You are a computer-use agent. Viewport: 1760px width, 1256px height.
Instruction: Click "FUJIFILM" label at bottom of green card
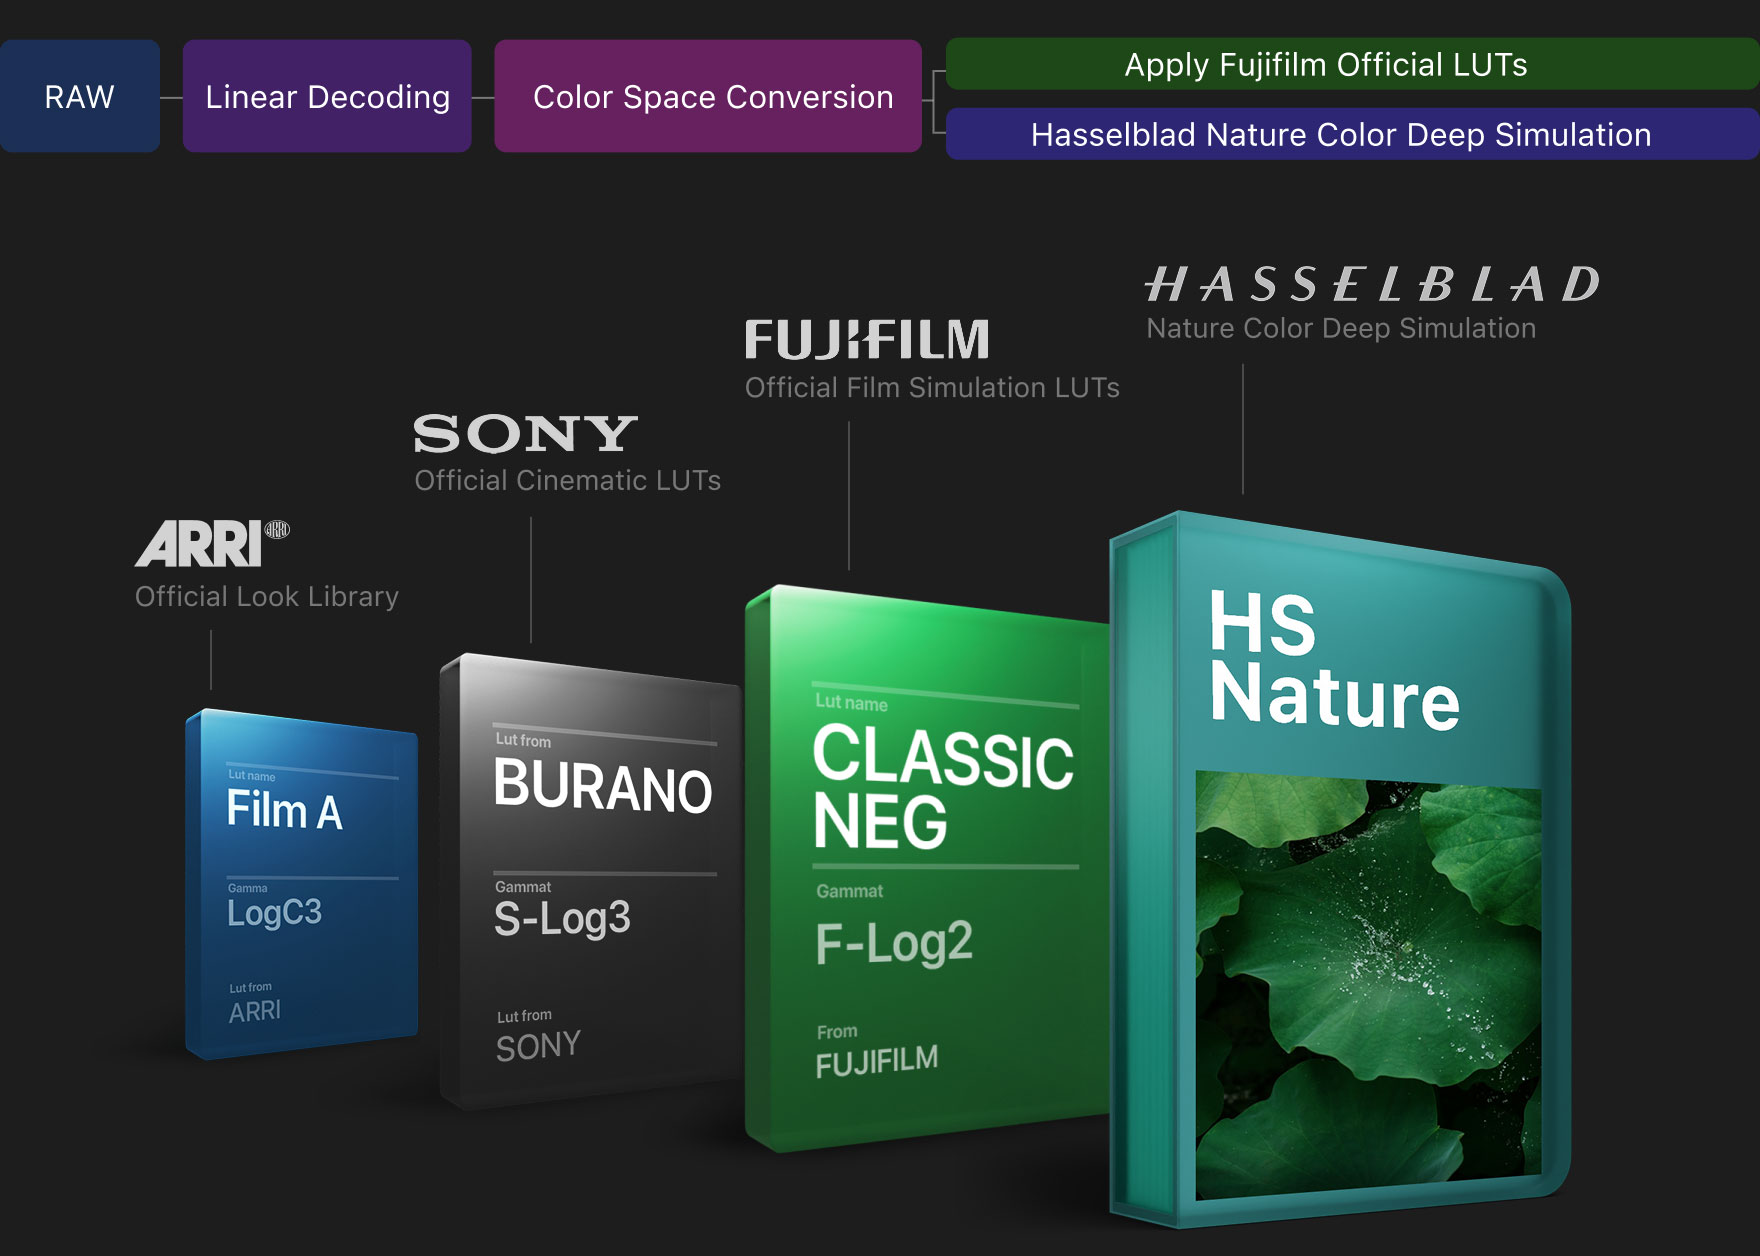pyautogui.click(x=877, y=1062)
